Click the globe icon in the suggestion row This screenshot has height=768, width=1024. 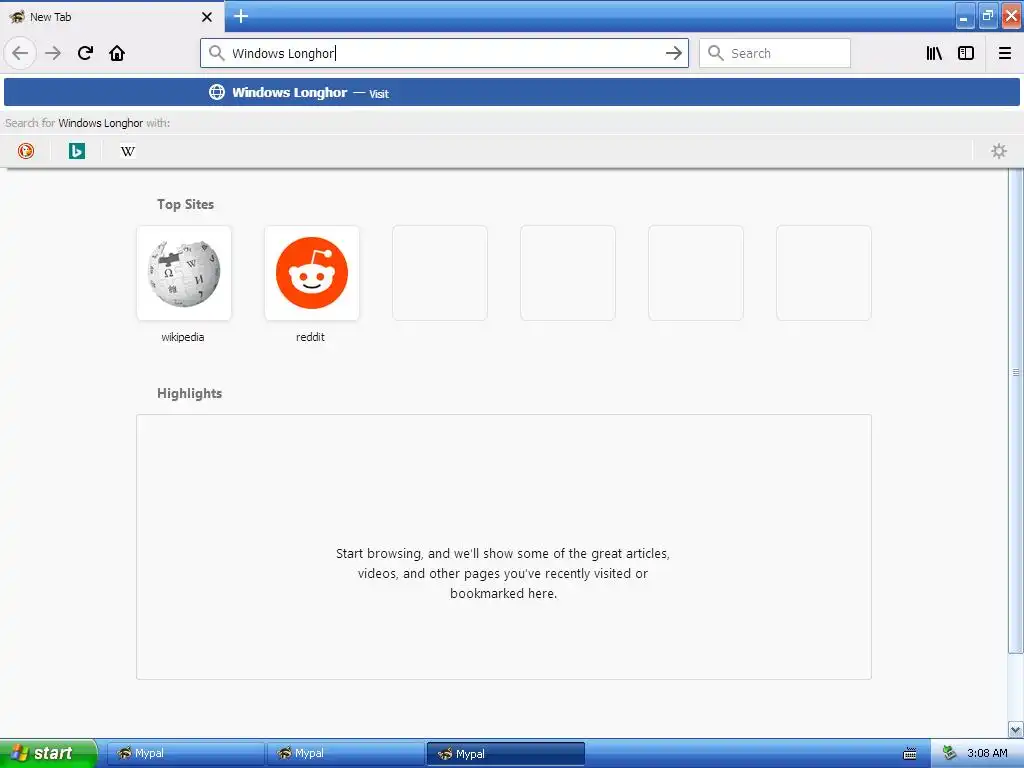point(216,92)
